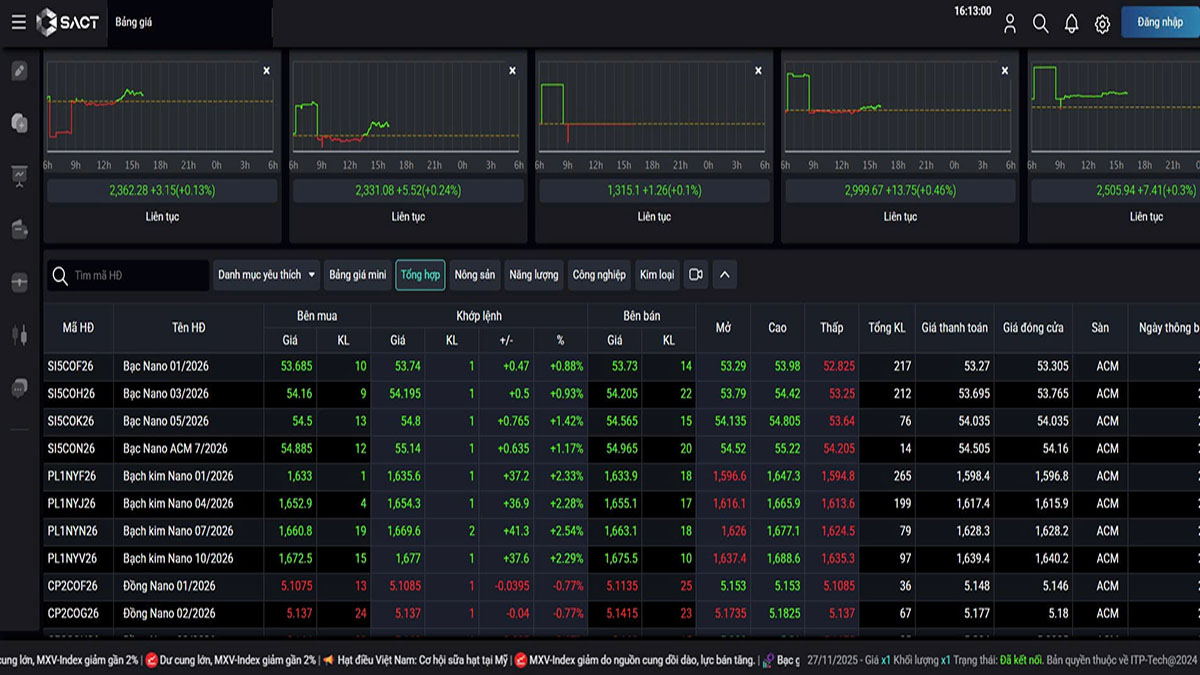Click the candlestick chart icon in the left sidebar
This screenshot has width=1200, height=675.
(19, 333)
